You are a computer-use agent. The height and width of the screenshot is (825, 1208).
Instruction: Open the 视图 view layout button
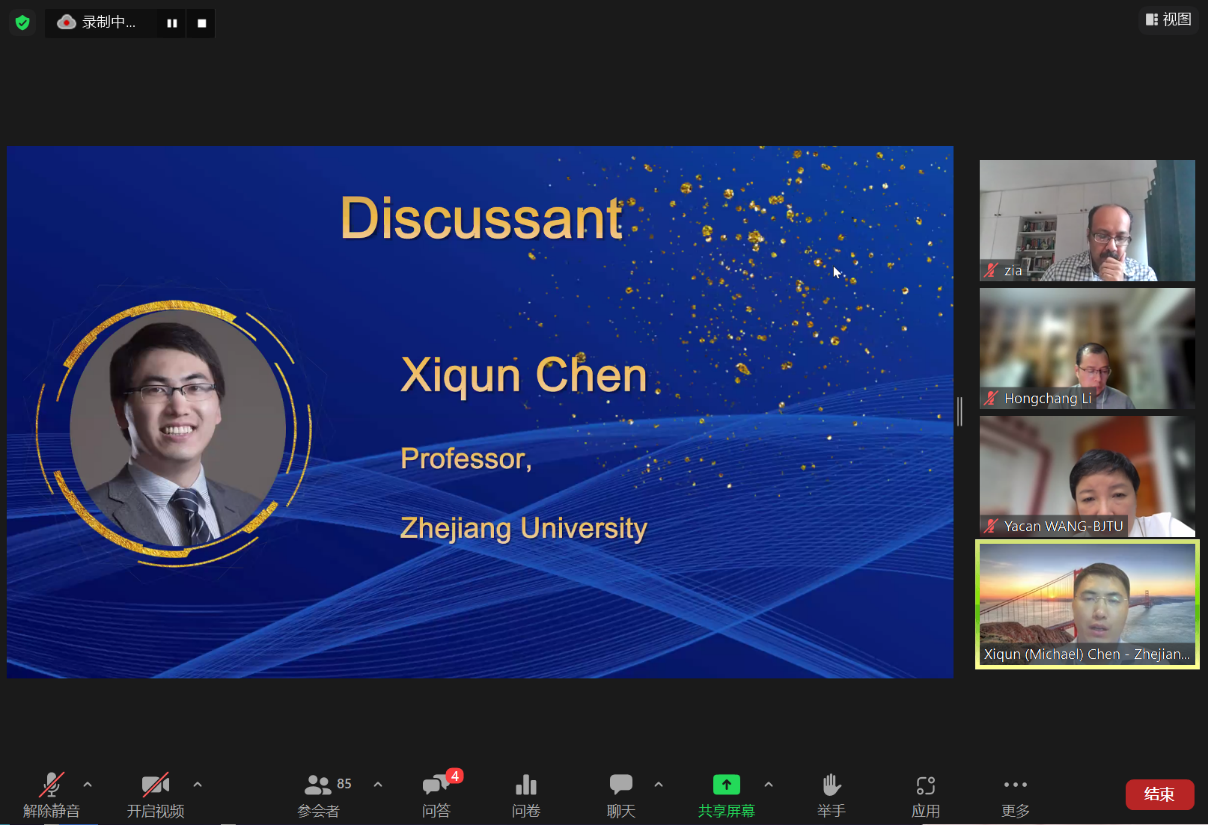tap(1168, 19)
